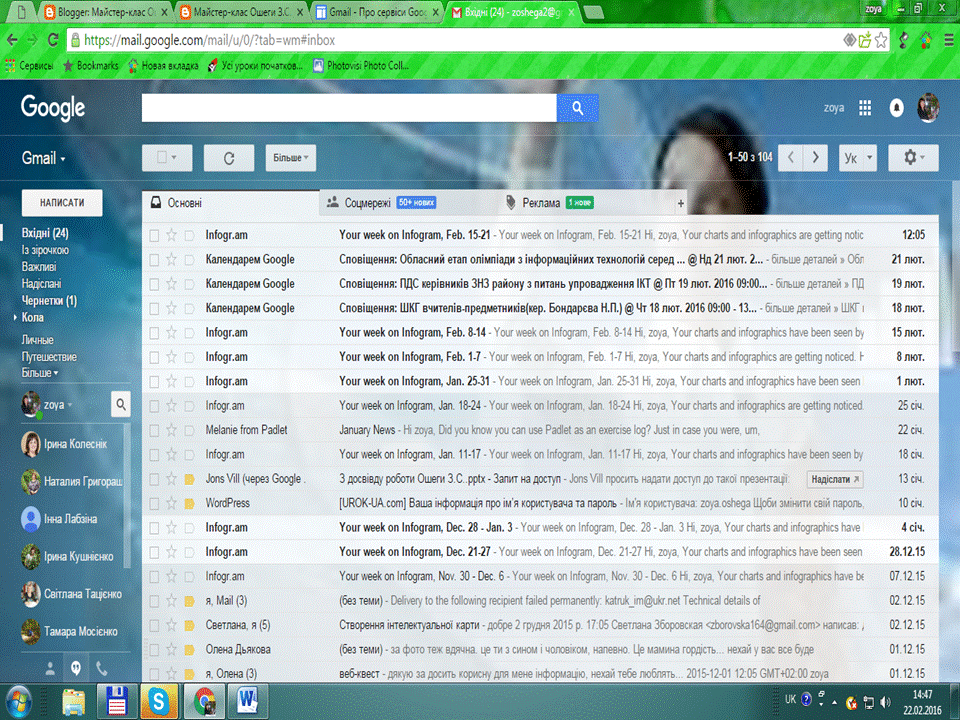This screenshot has width=960, height=720.
Task: Select checkbox for Светлана, я (5) message
Action: [x=154, y=625]
